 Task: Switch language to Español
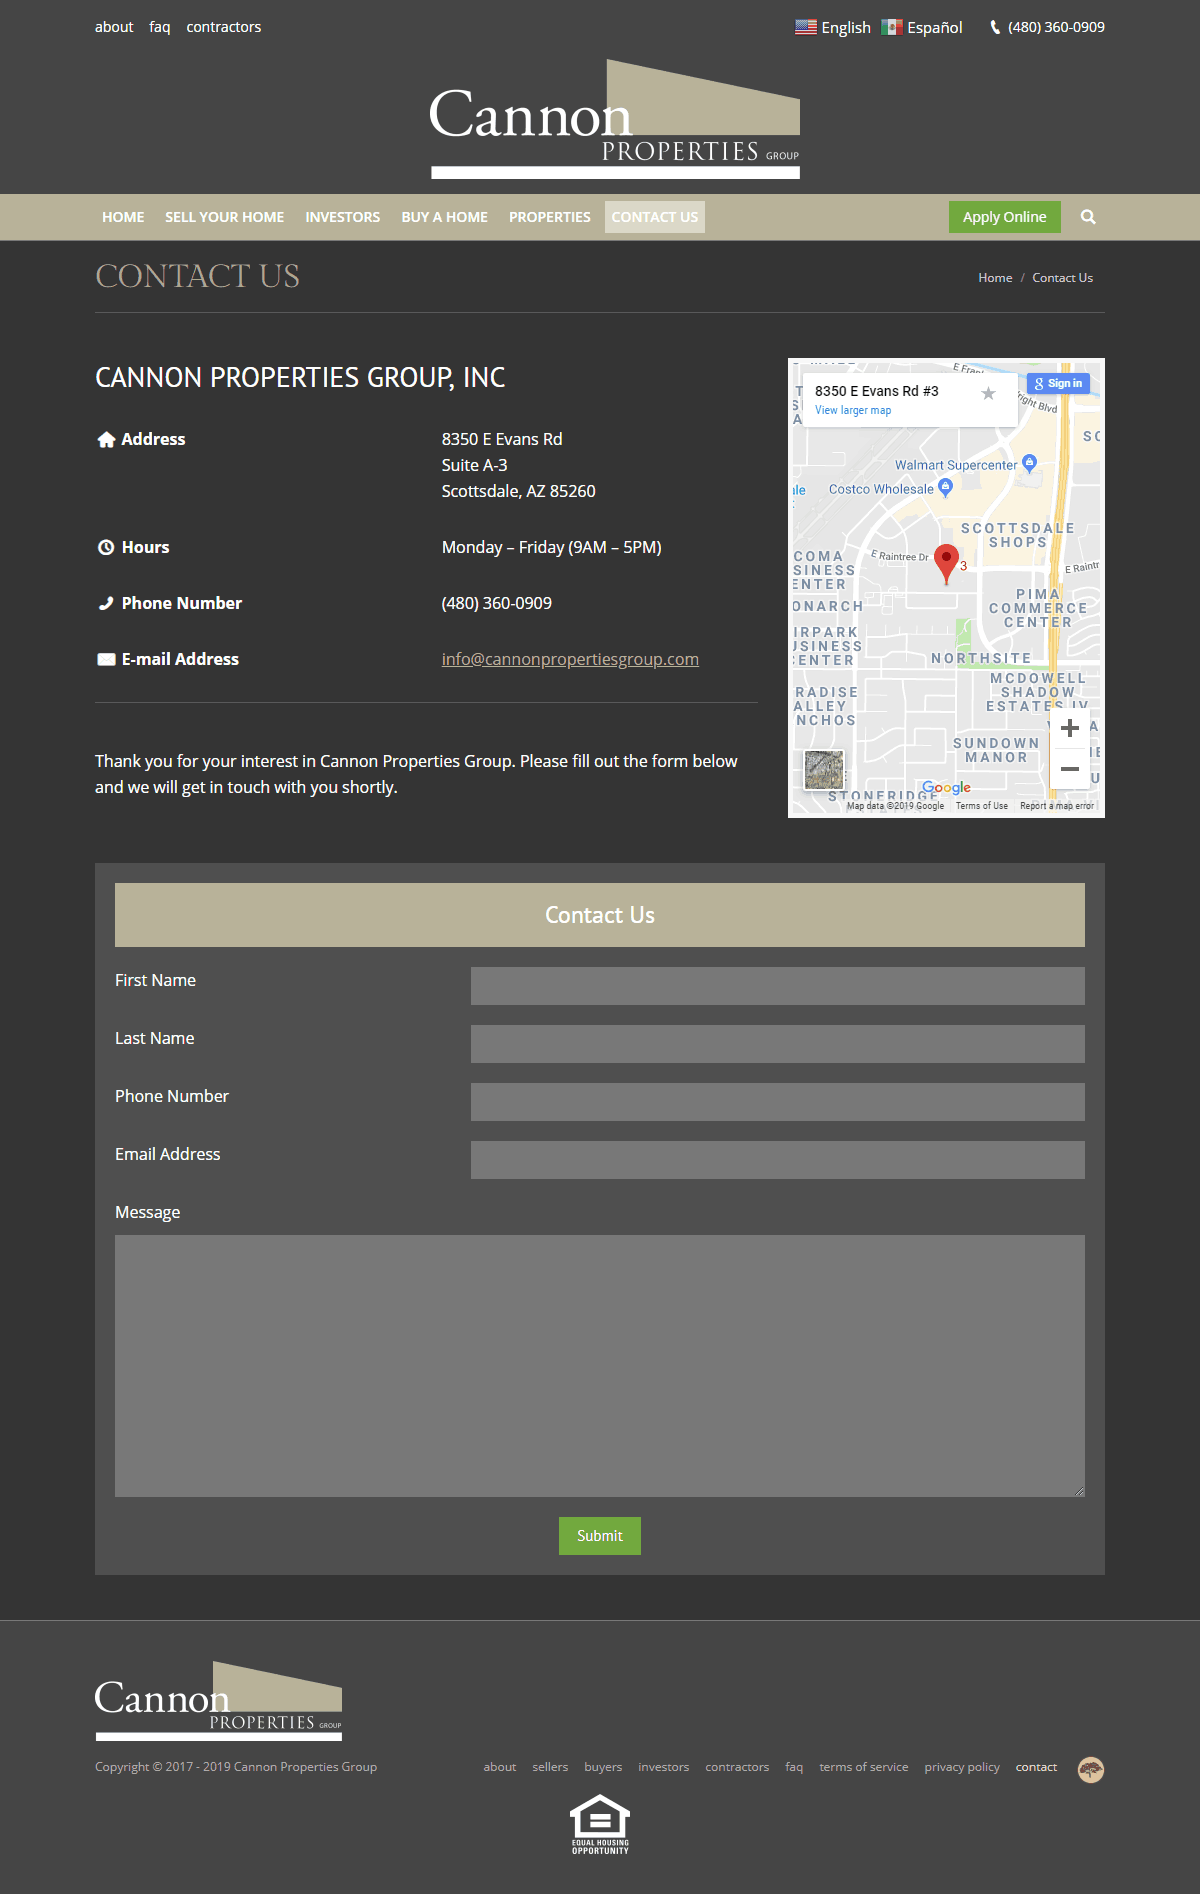tap(935, 28)
